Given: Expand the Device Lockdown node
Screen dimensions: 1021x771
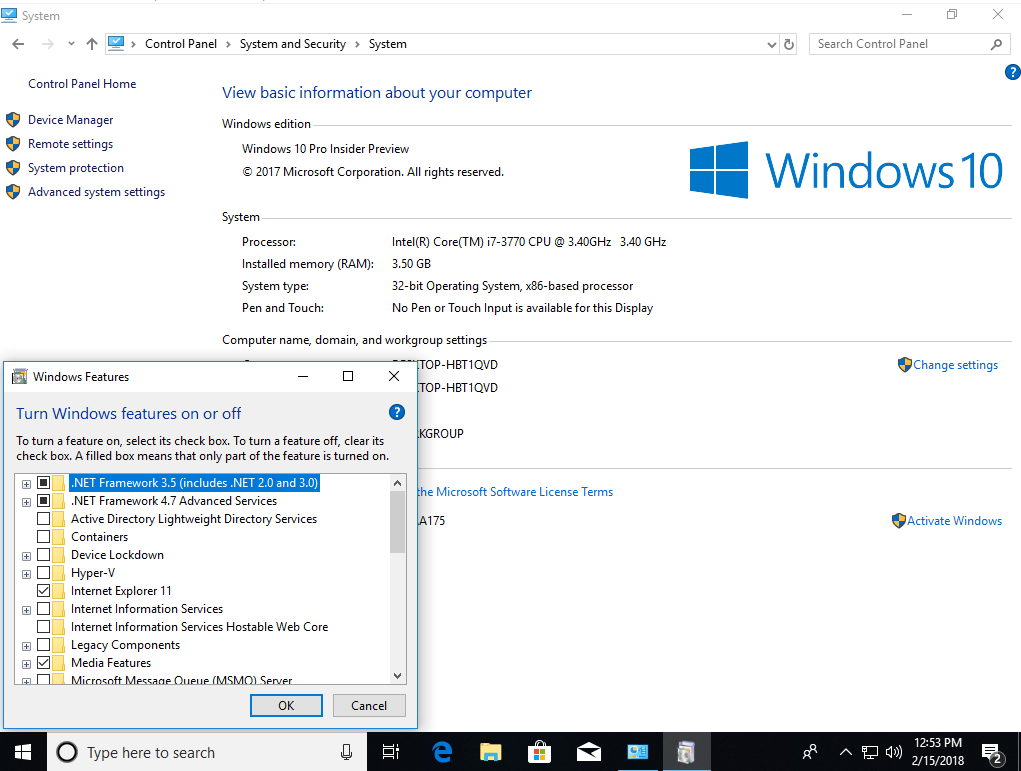Looking at the screenshot, I should coord(26,556).
